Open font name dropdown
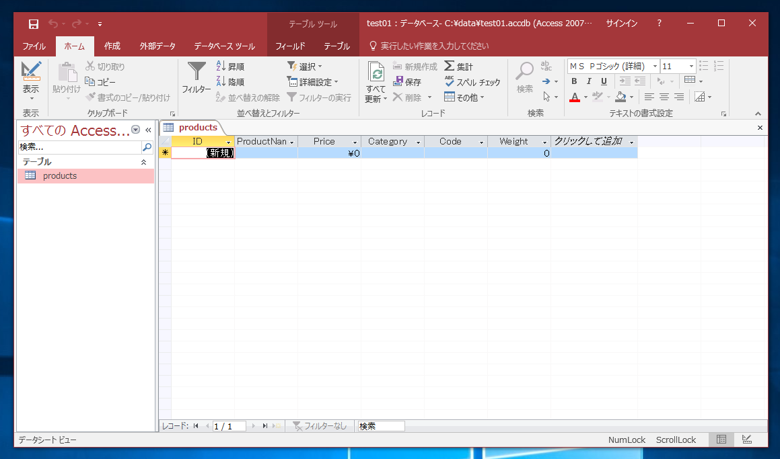The width and height of the screenshot is (780, 459). pos(655,66)
